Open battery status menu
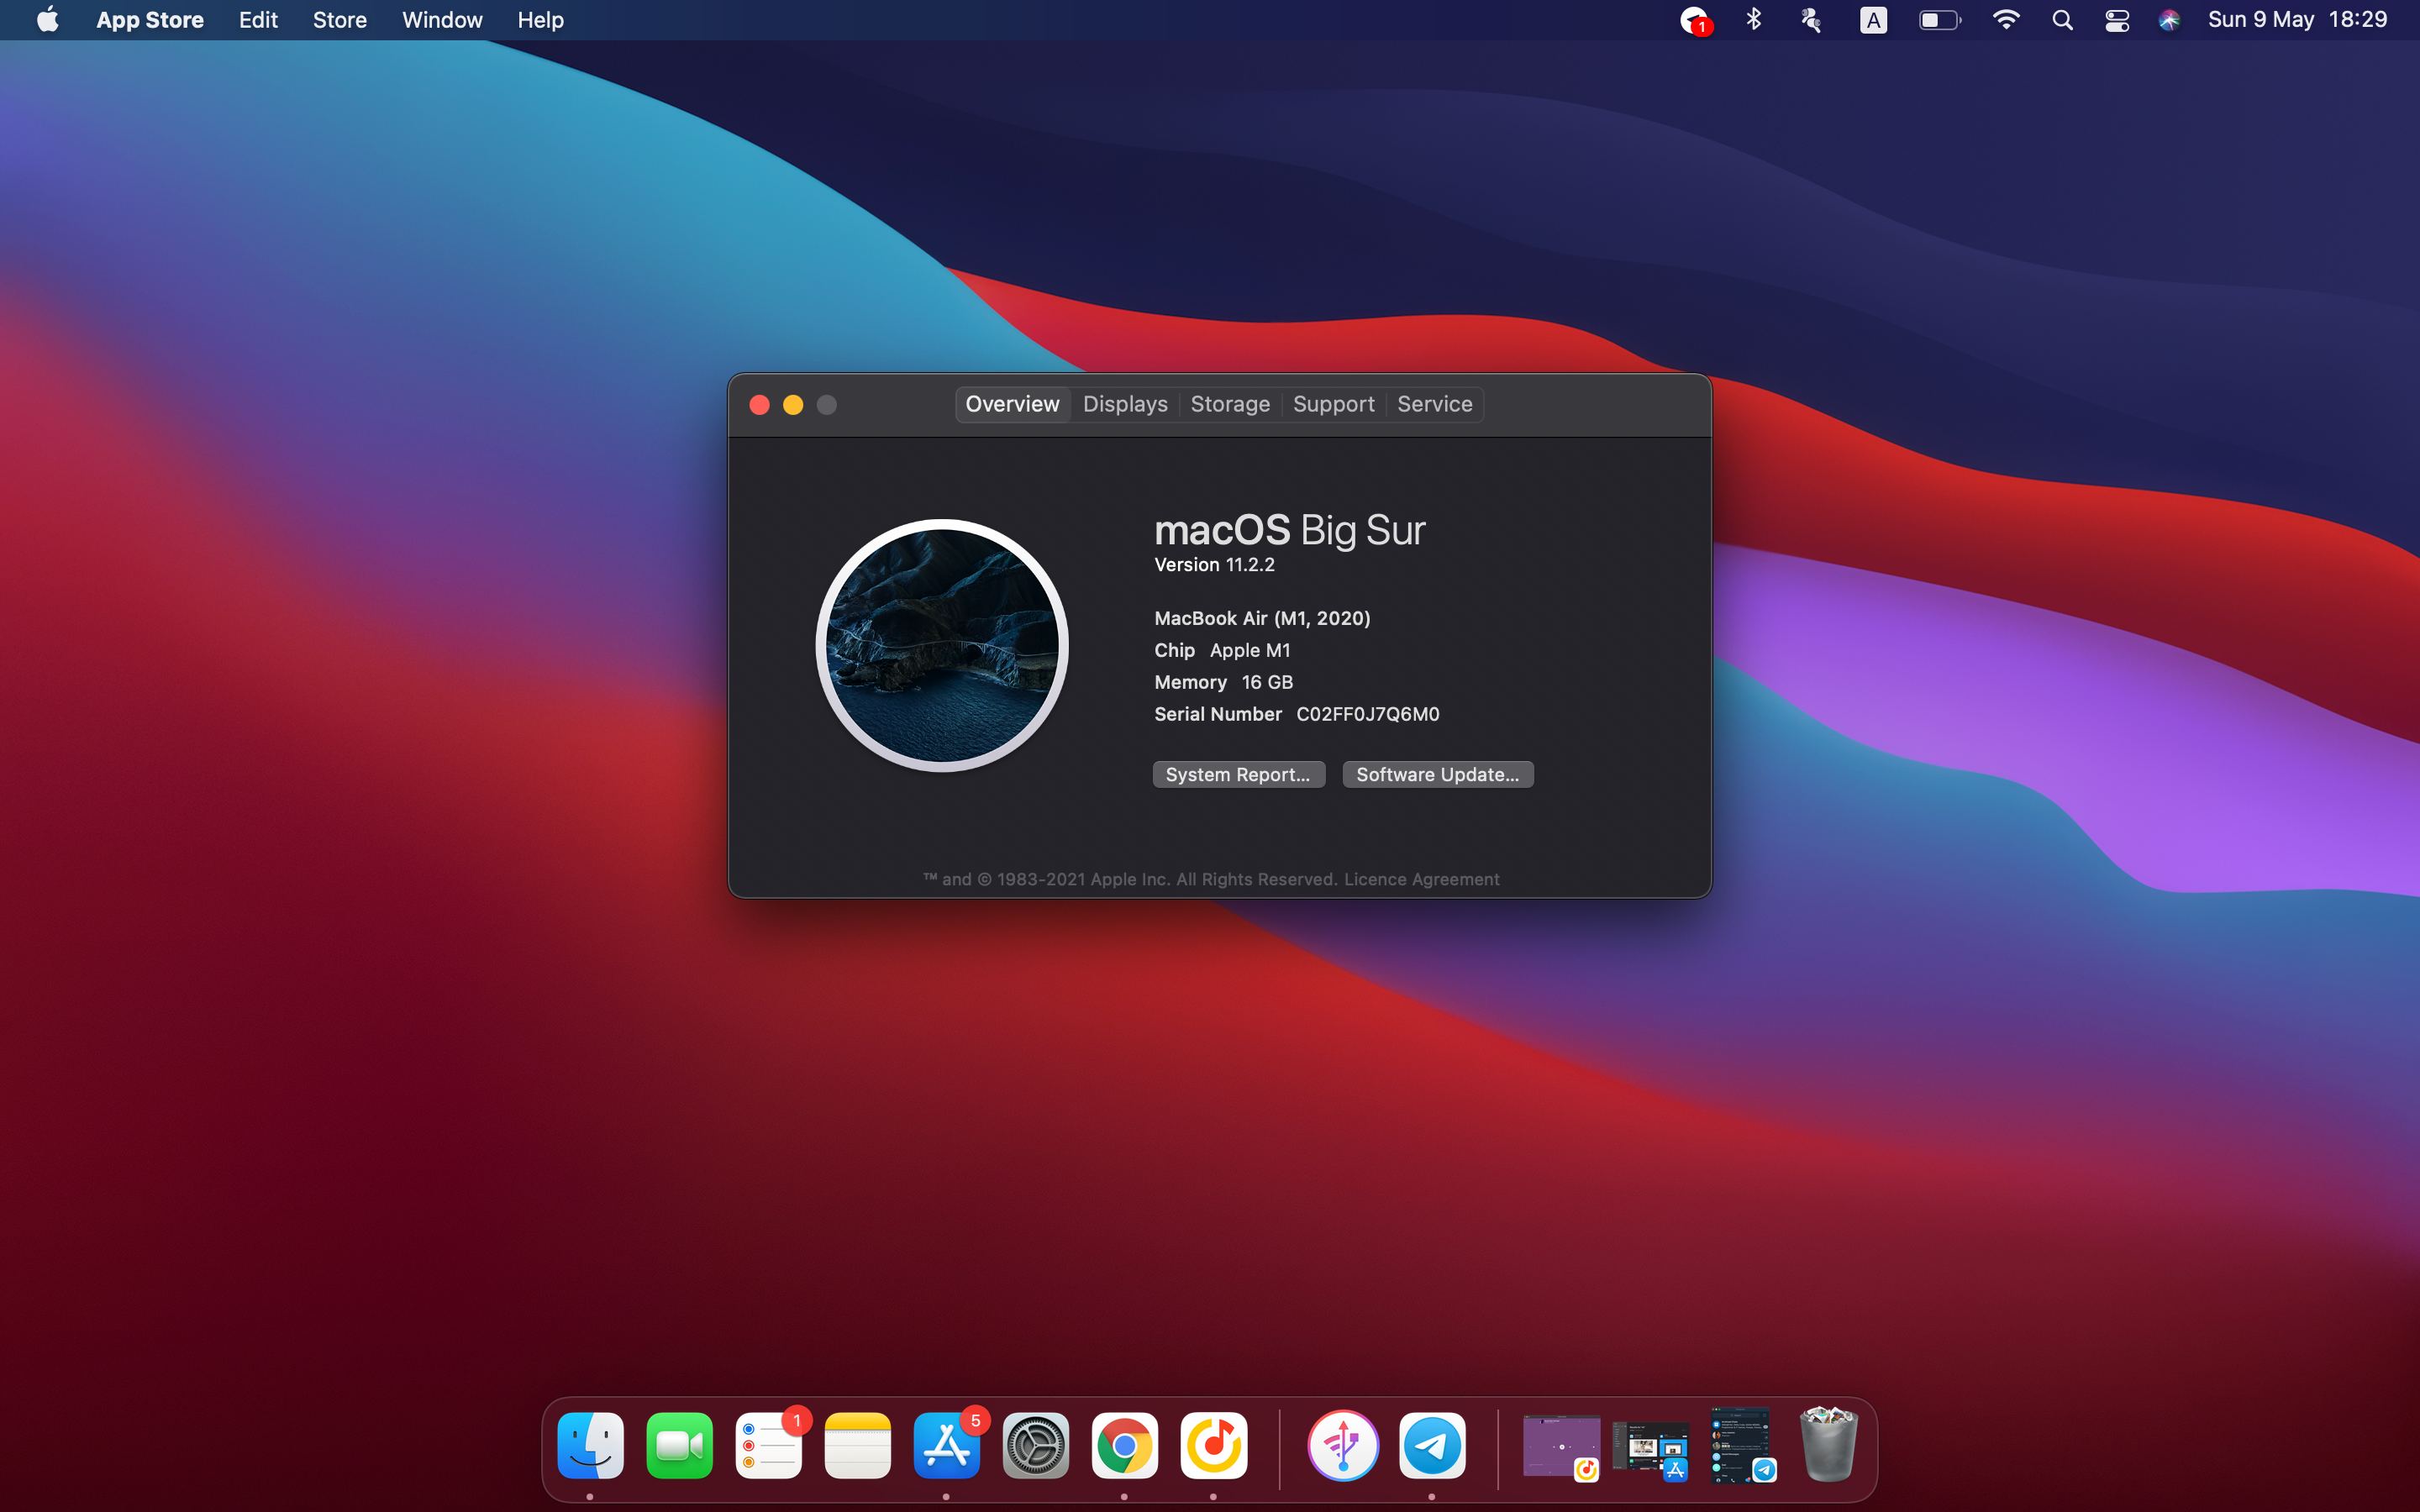2420x1512 pixels. (x=1939, y=20)
